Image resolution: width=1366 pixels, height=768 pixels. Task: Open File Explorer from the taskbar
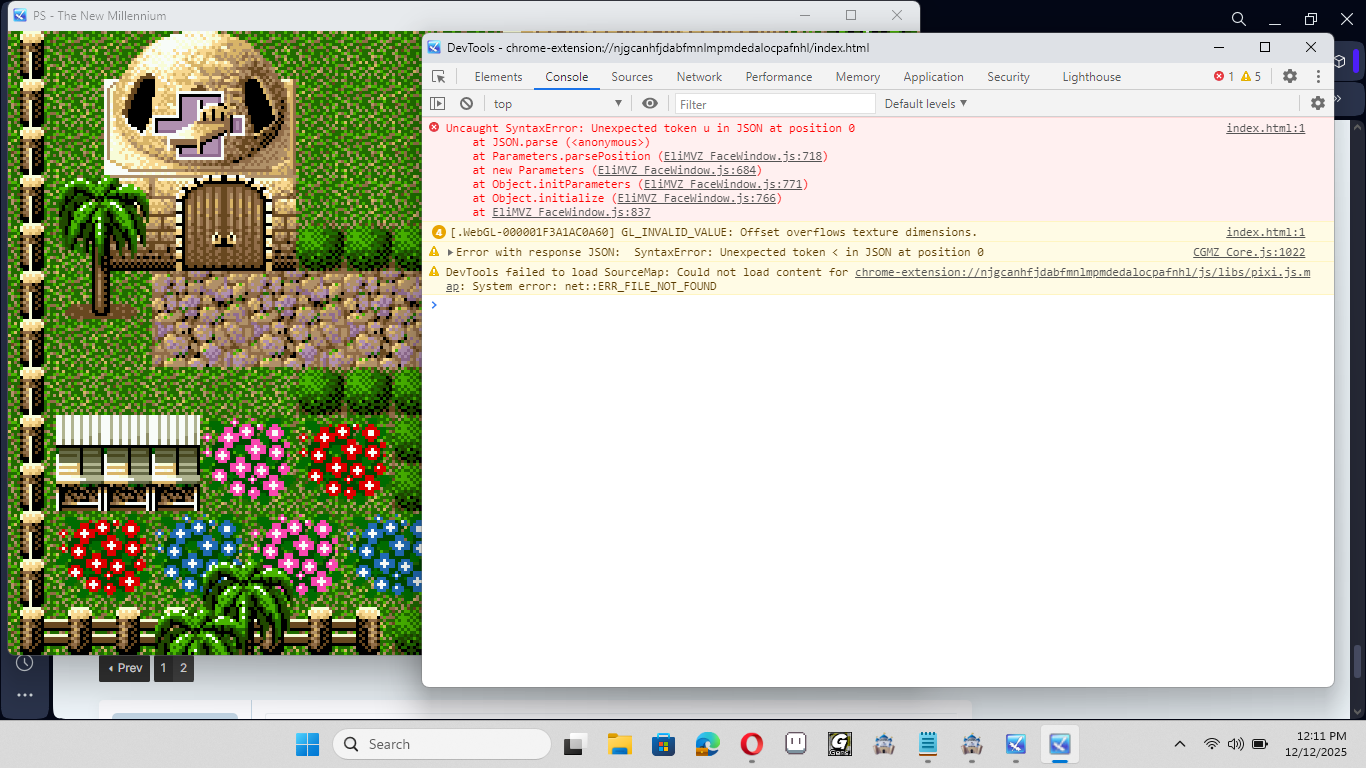pos(620,744)
